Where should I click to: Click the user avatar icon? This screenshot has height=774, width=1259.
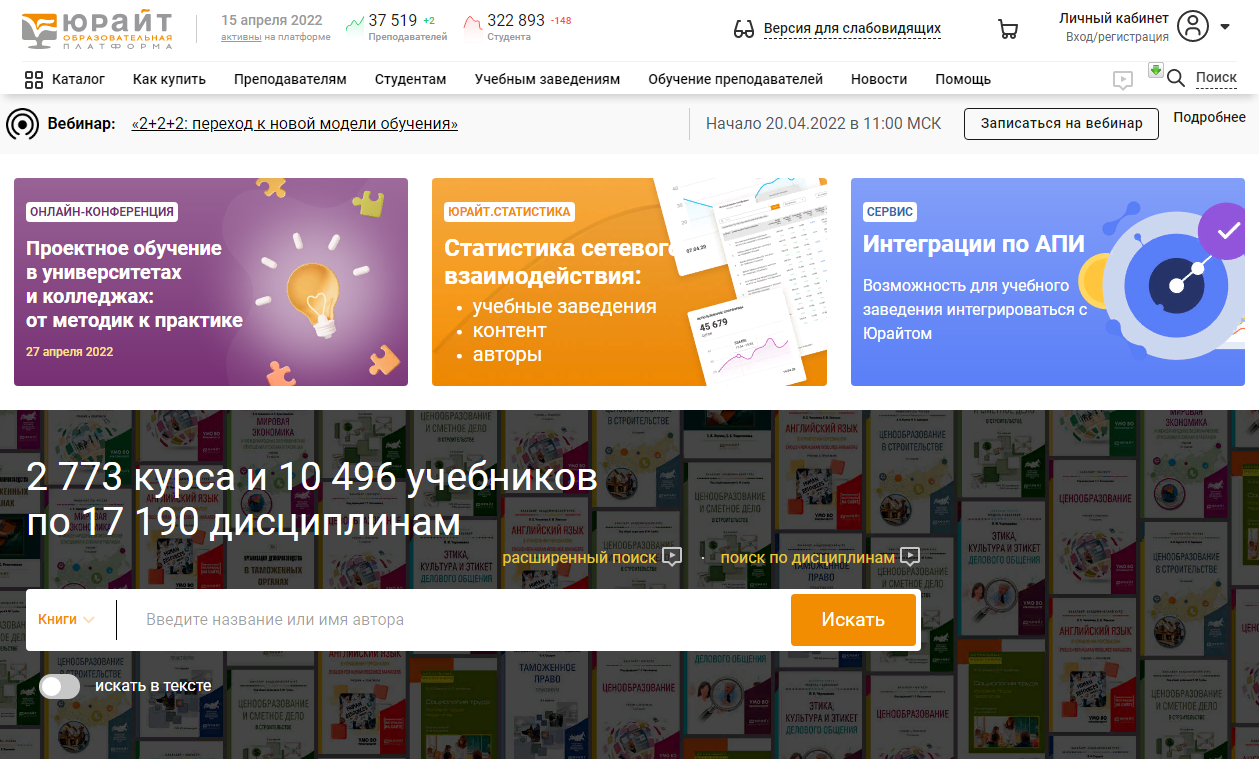1193,26
